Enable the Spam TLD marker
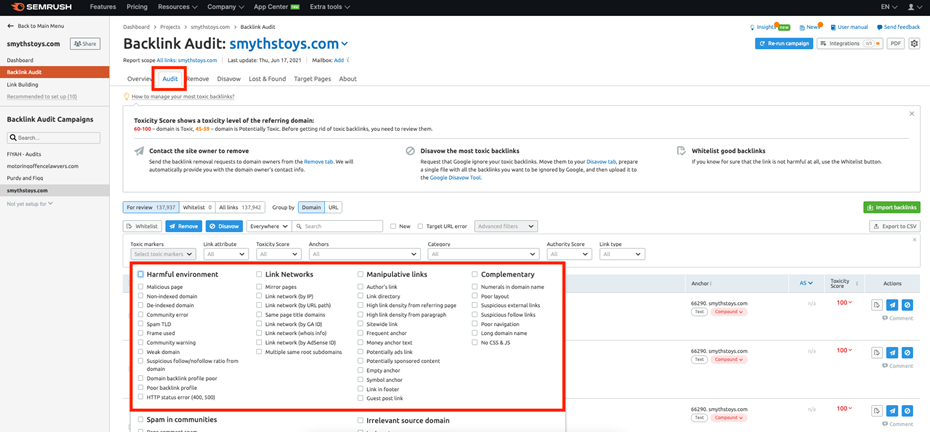 point(141,324)
